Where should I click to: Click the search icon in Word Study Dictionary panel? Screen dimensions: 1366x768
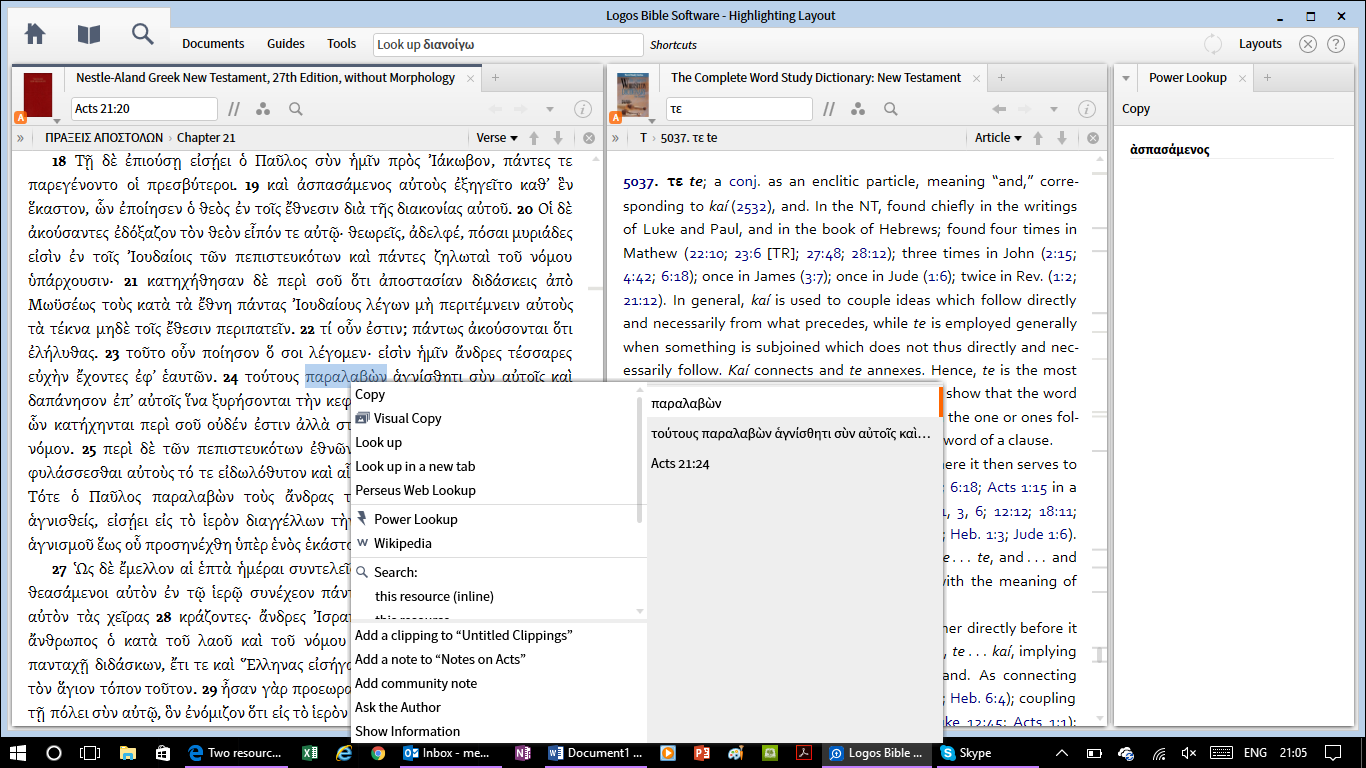point(890,109)
